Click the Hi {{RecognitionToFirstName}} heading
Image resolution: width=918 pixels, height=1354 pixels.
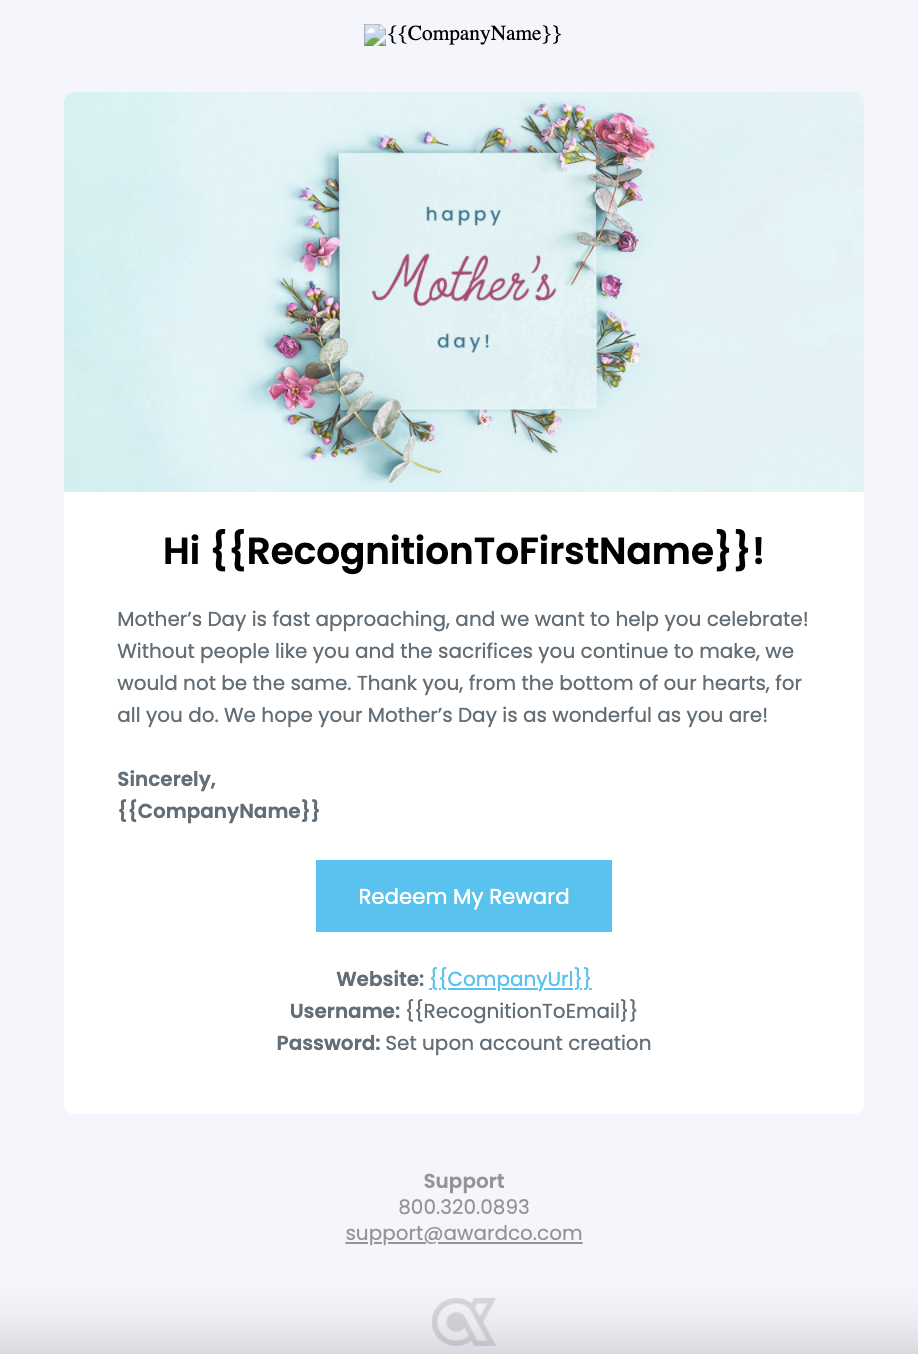(x=463, y=551)
